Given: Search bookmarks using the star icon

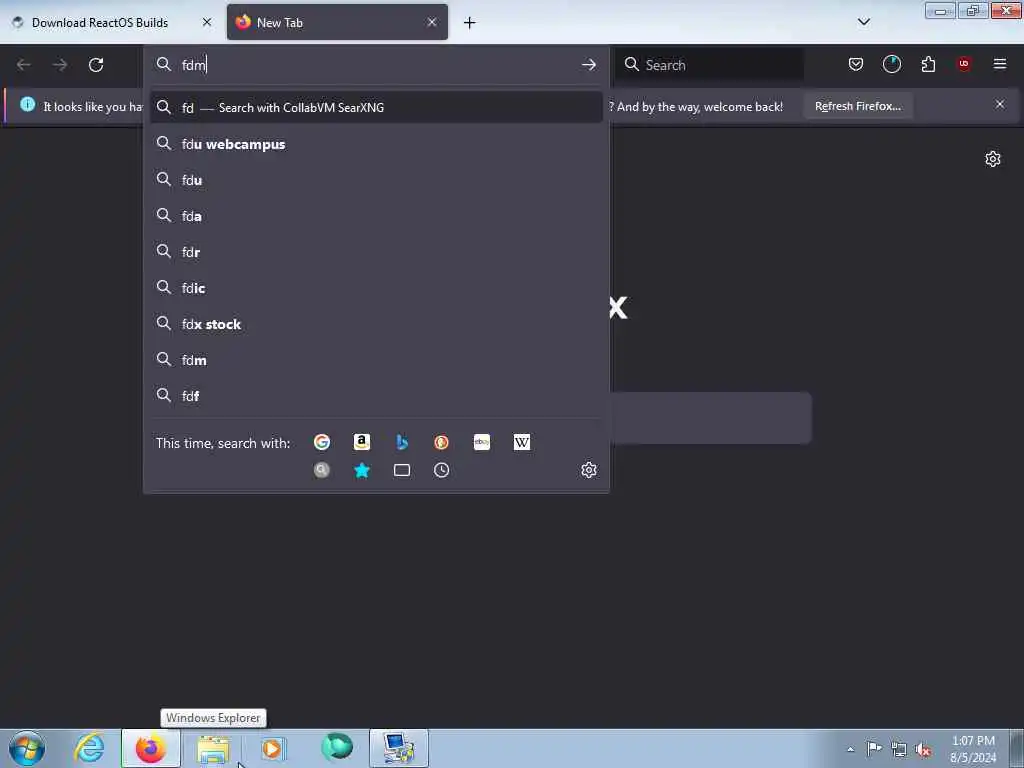Looking at the screenshot, I should tap(362, 470).
